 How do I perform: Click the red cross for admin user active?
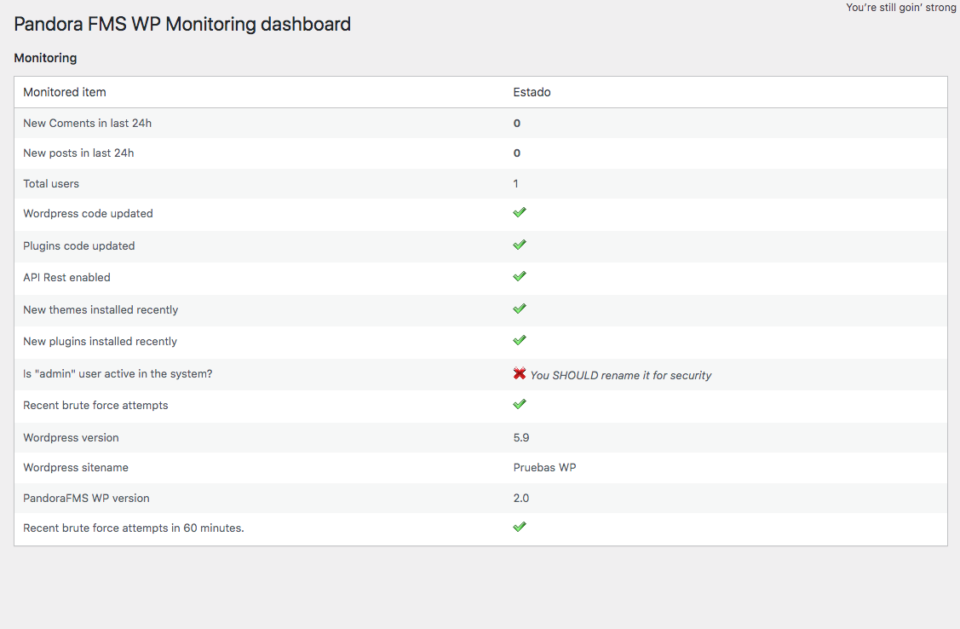(519, 373)
